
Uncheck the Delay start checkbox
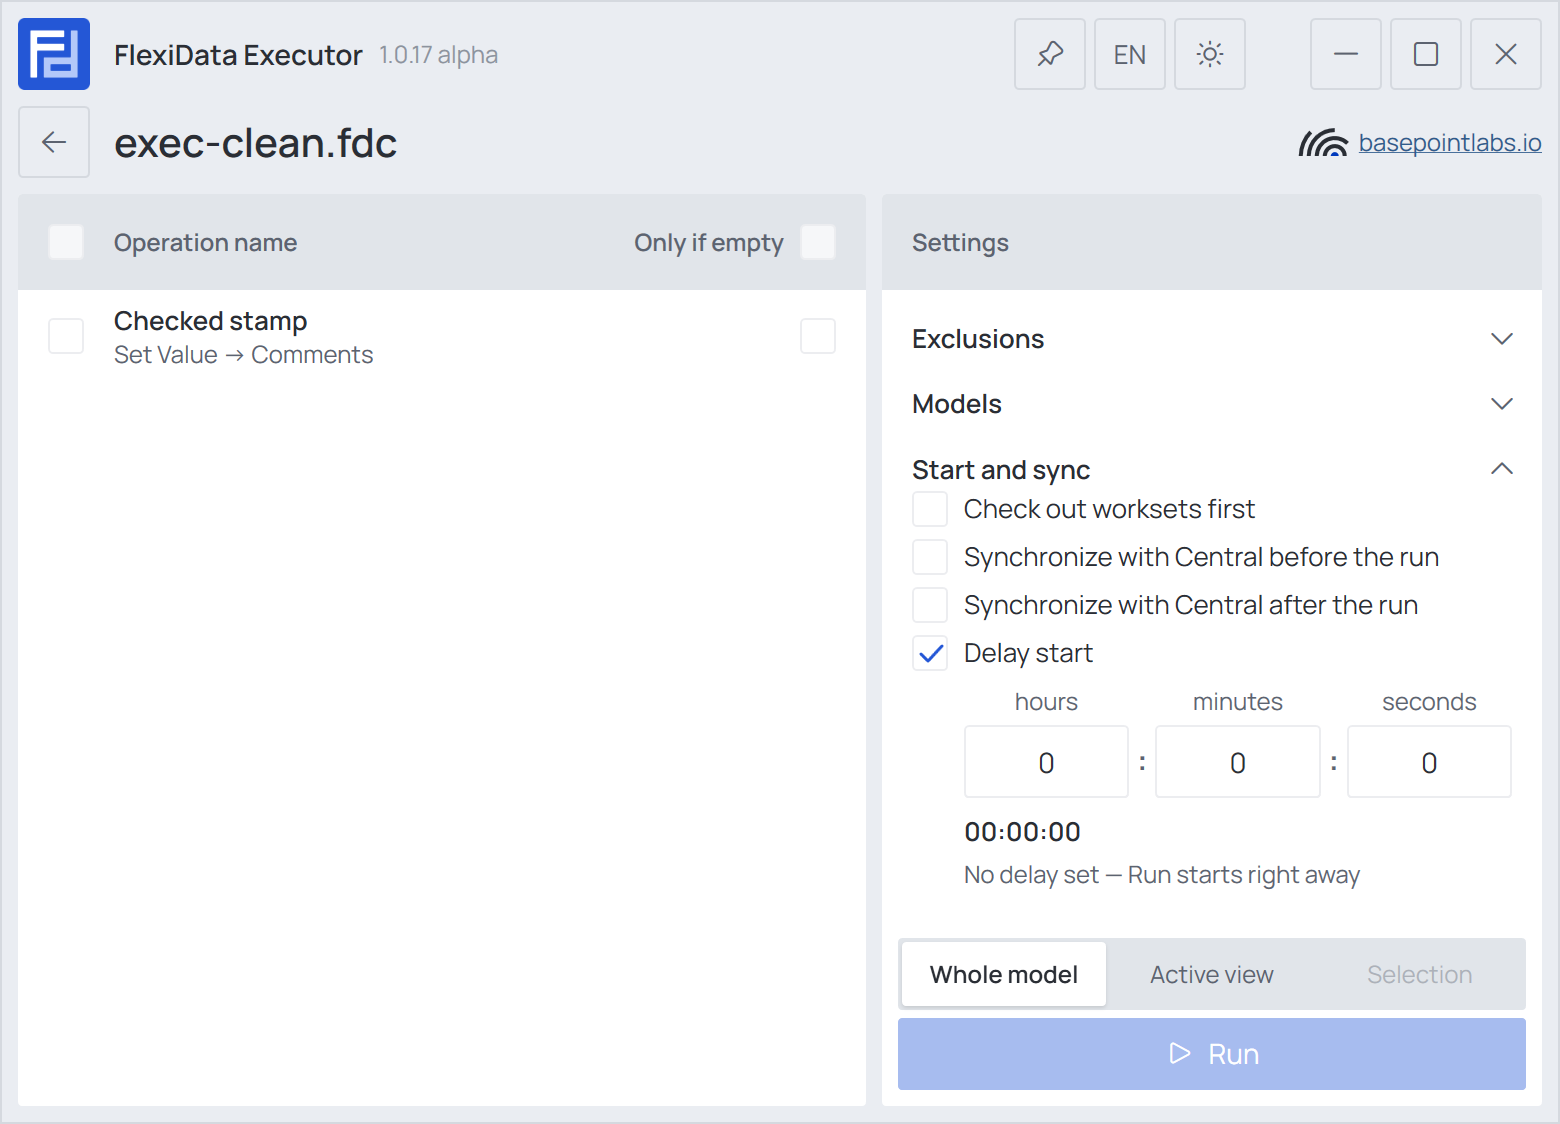coord(930,653)
